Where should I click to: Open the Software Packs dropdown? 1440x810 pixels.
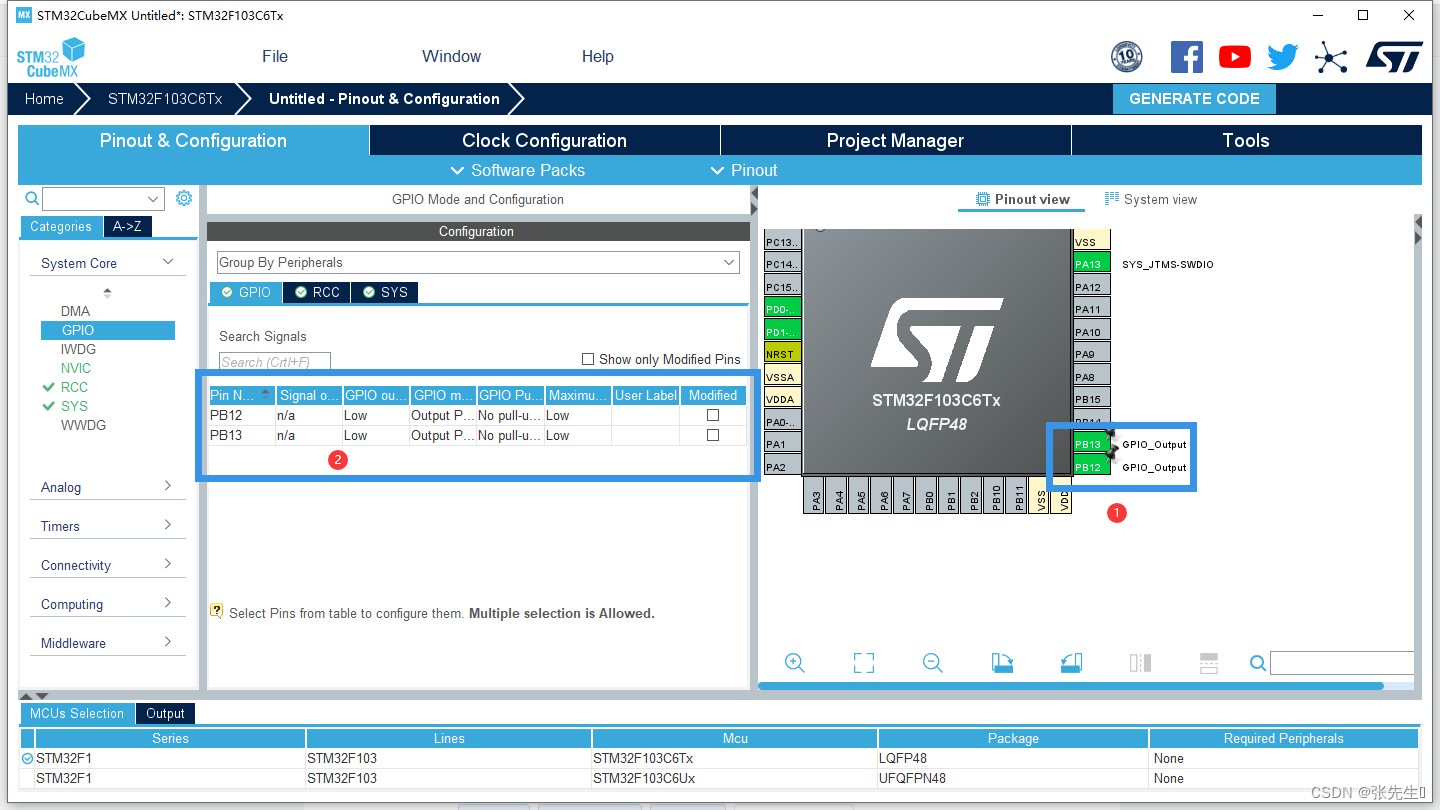point(517,170)
